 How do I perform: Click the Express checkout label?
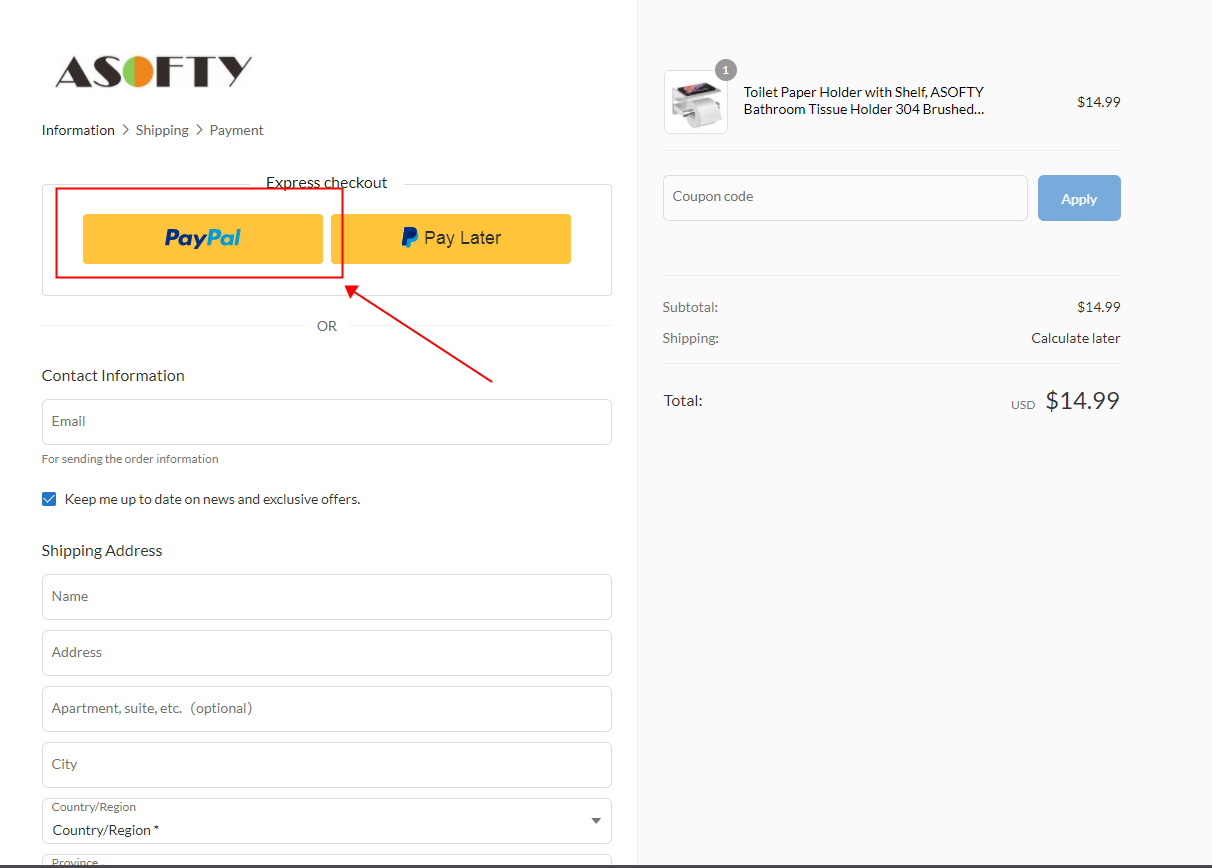pyautogui.click(x=327, y=183)
